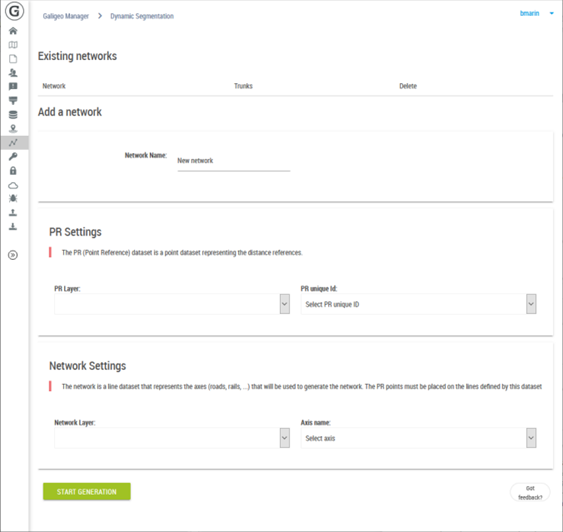The width and height of the screenshot is (563, 532).
Task: Click the Network Name input field
Action: coord(234,161)
